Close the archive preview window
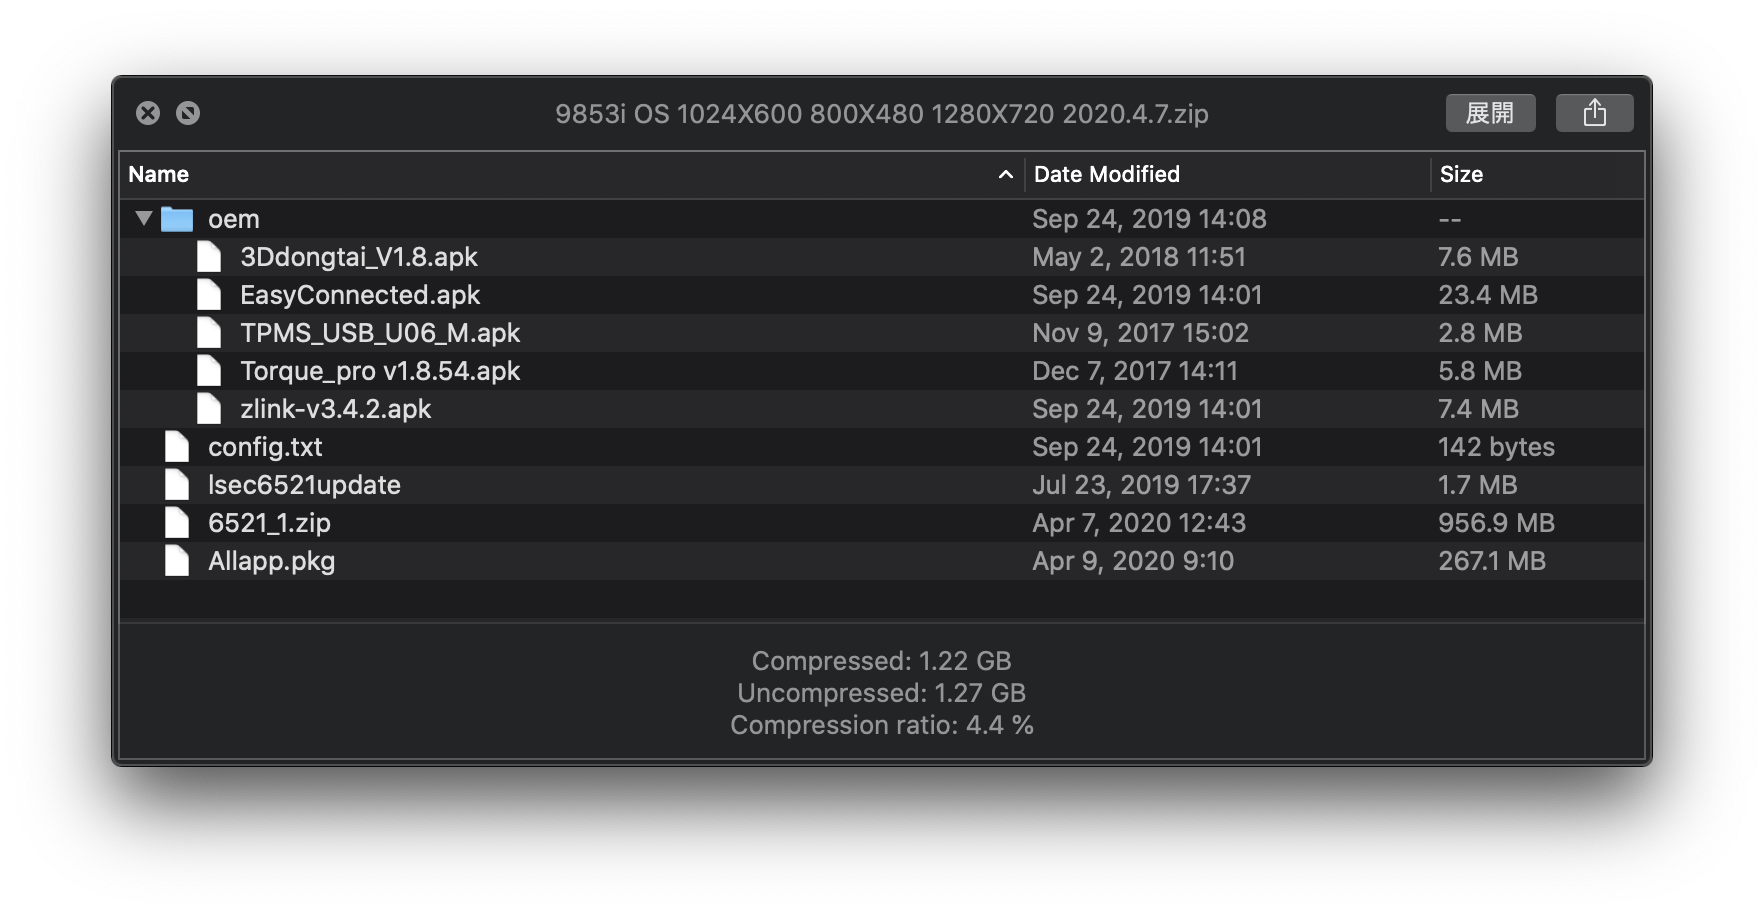1764x914 pixels. click(148, 113)
